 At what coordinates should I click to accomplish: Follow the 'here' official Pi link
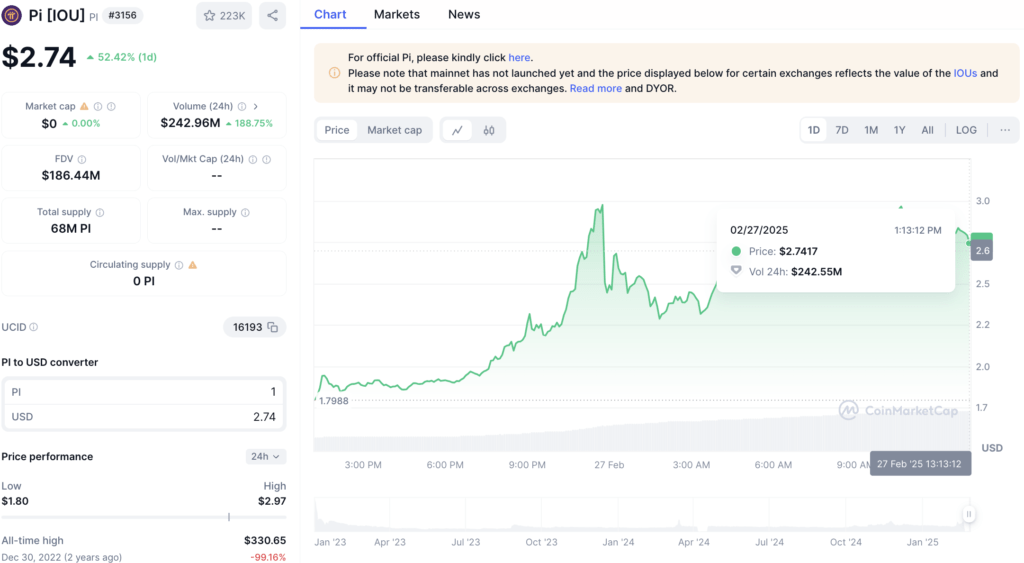pyautogui.click(x=519, y=57)
